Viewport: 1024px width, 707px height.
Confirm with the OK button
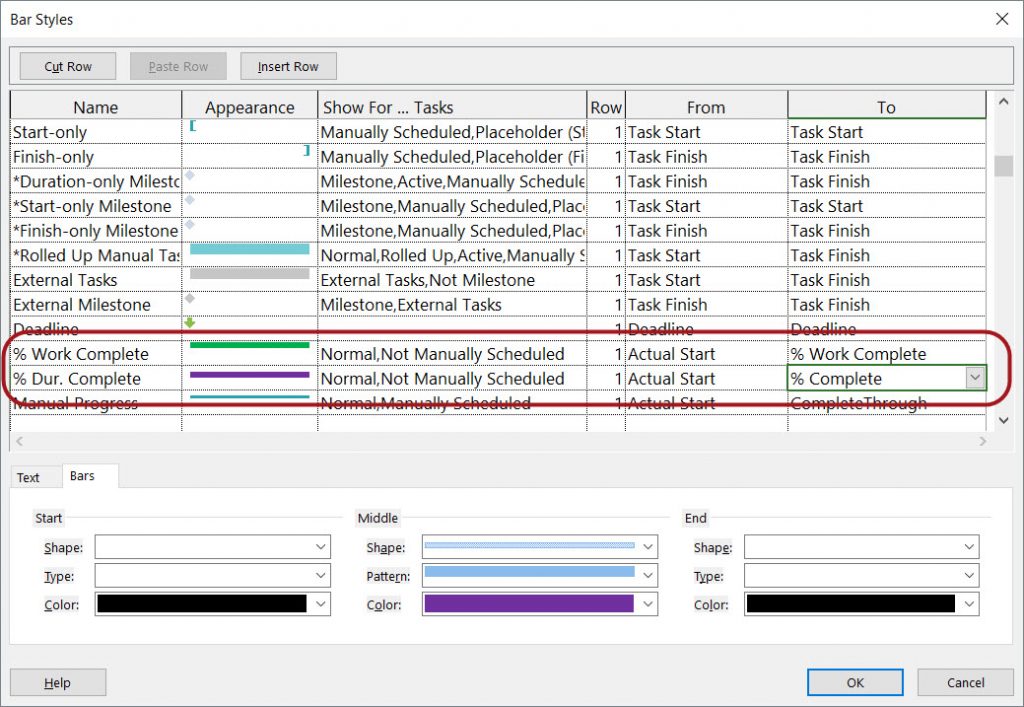(x=855, y=682)
